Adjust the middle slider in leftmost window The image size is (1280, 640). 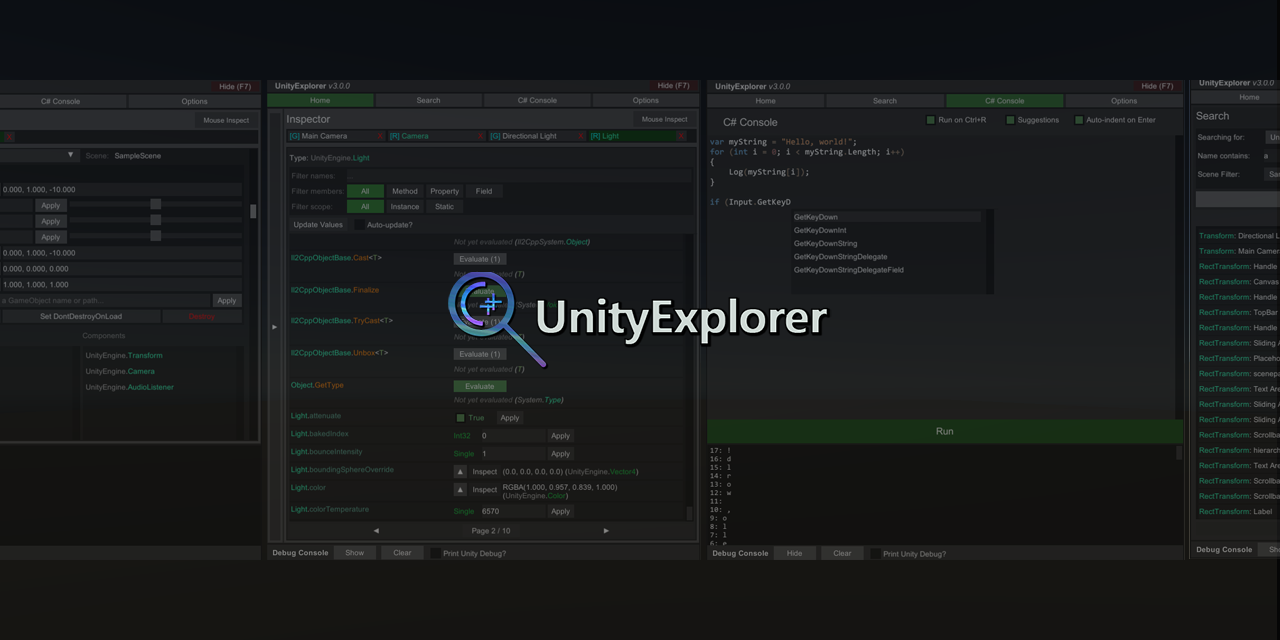click(x=155, y=220)
